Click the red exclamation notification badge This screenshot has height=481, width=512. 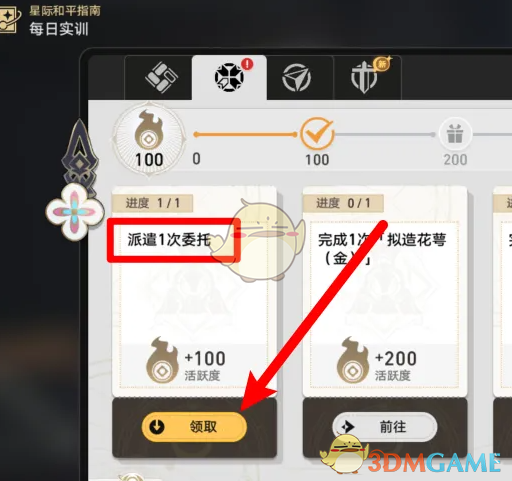coord(247,64)
